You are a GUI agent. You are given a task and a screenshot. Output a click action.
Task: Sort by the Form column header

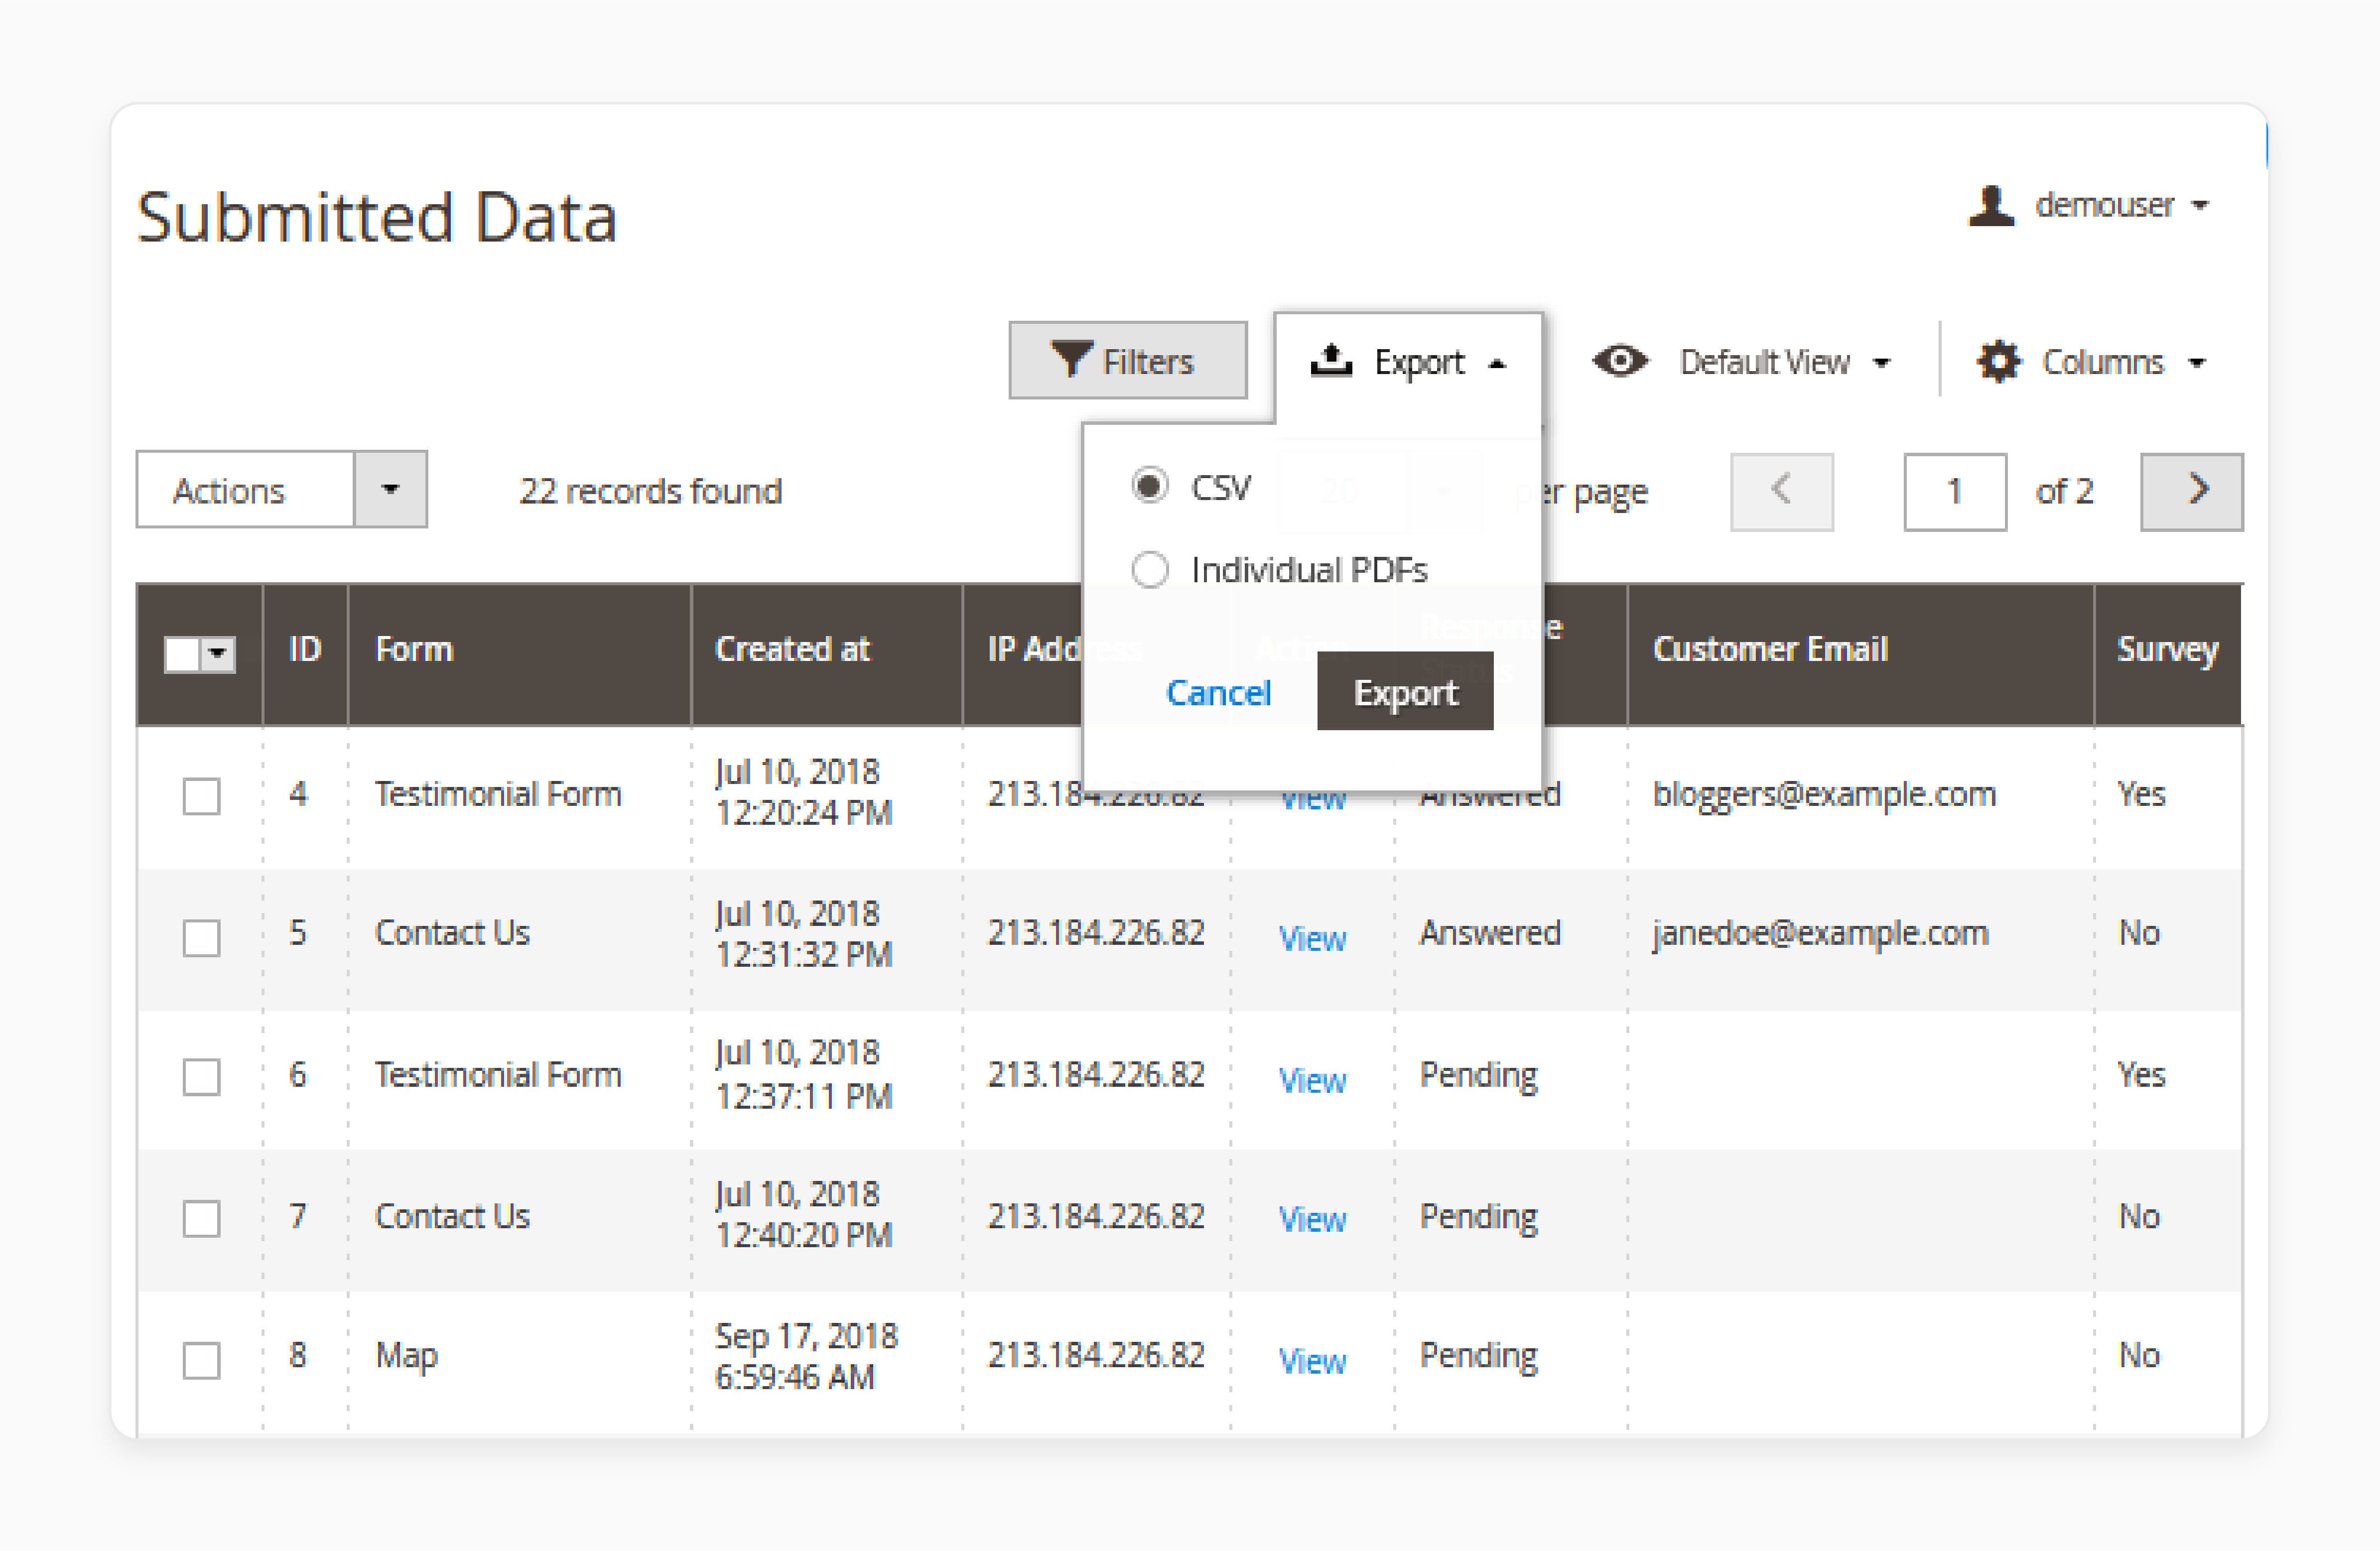coord(520,655)
